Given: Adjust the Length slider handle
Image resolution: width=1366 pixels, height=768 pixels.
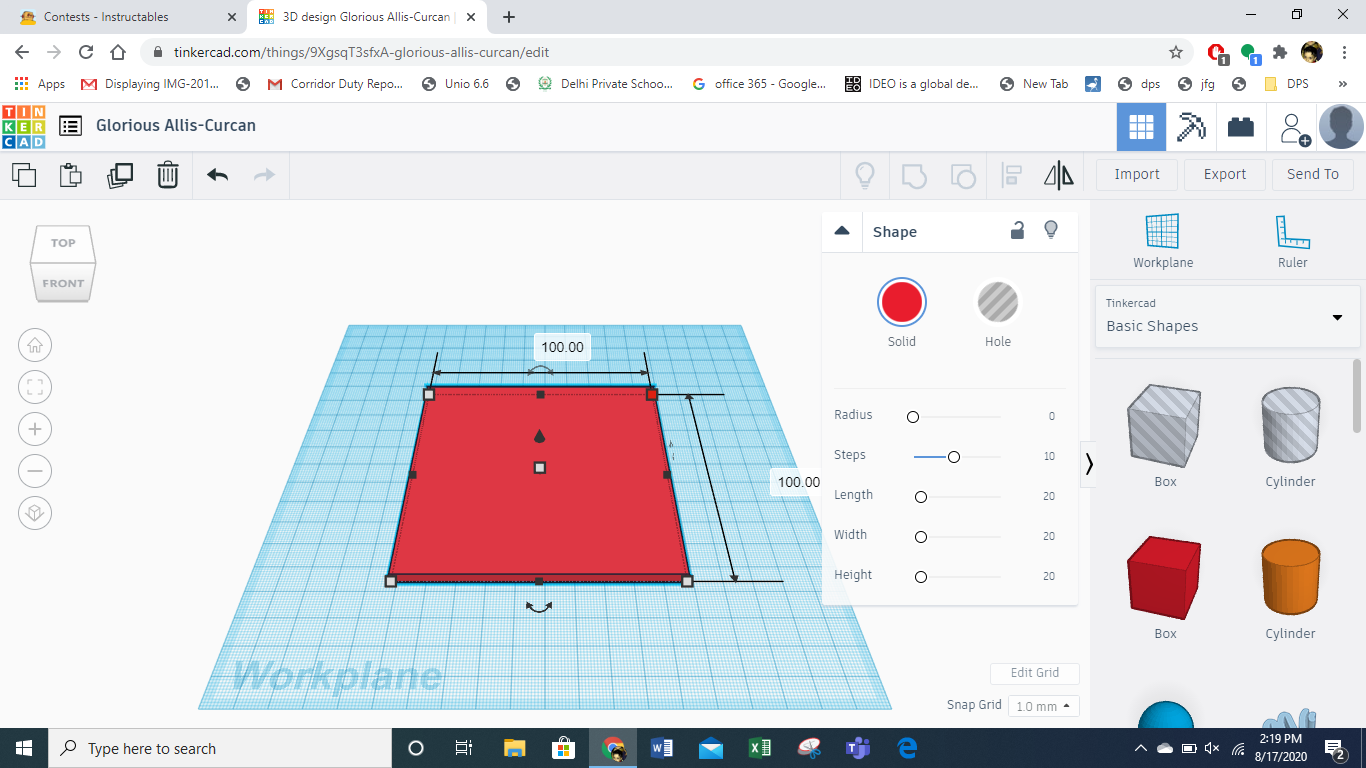Looking at the screenshot, I should tap(921, 497).
